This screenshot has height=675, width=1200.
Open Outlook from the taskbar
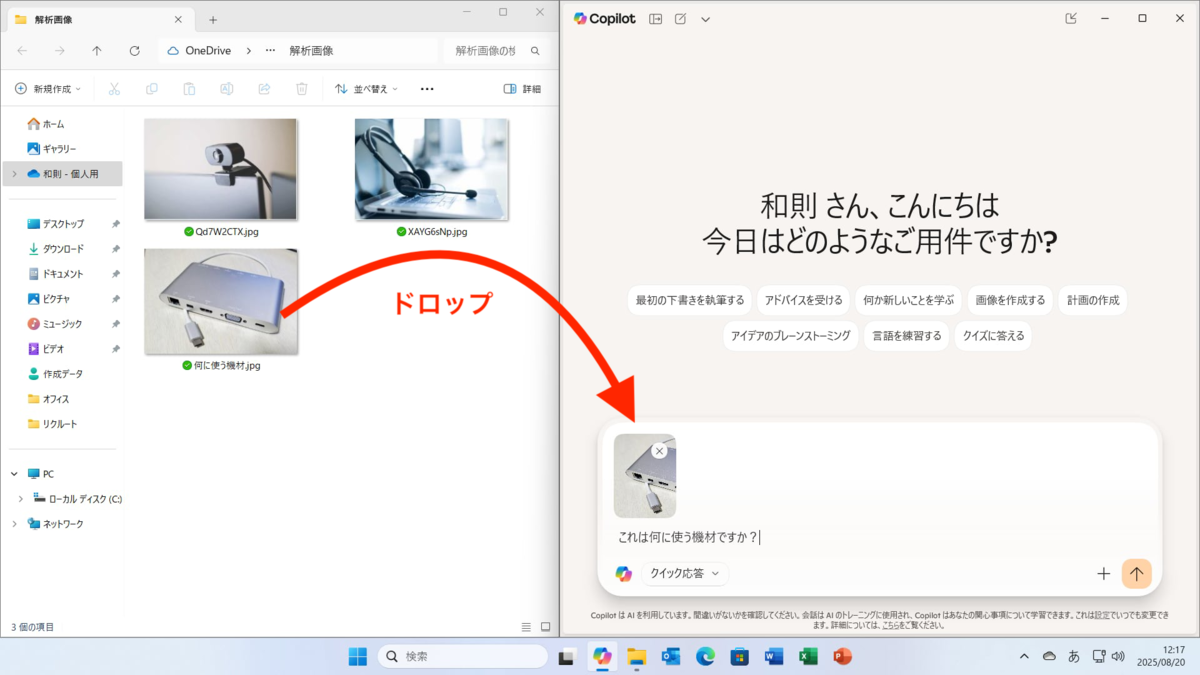(671, 656)
